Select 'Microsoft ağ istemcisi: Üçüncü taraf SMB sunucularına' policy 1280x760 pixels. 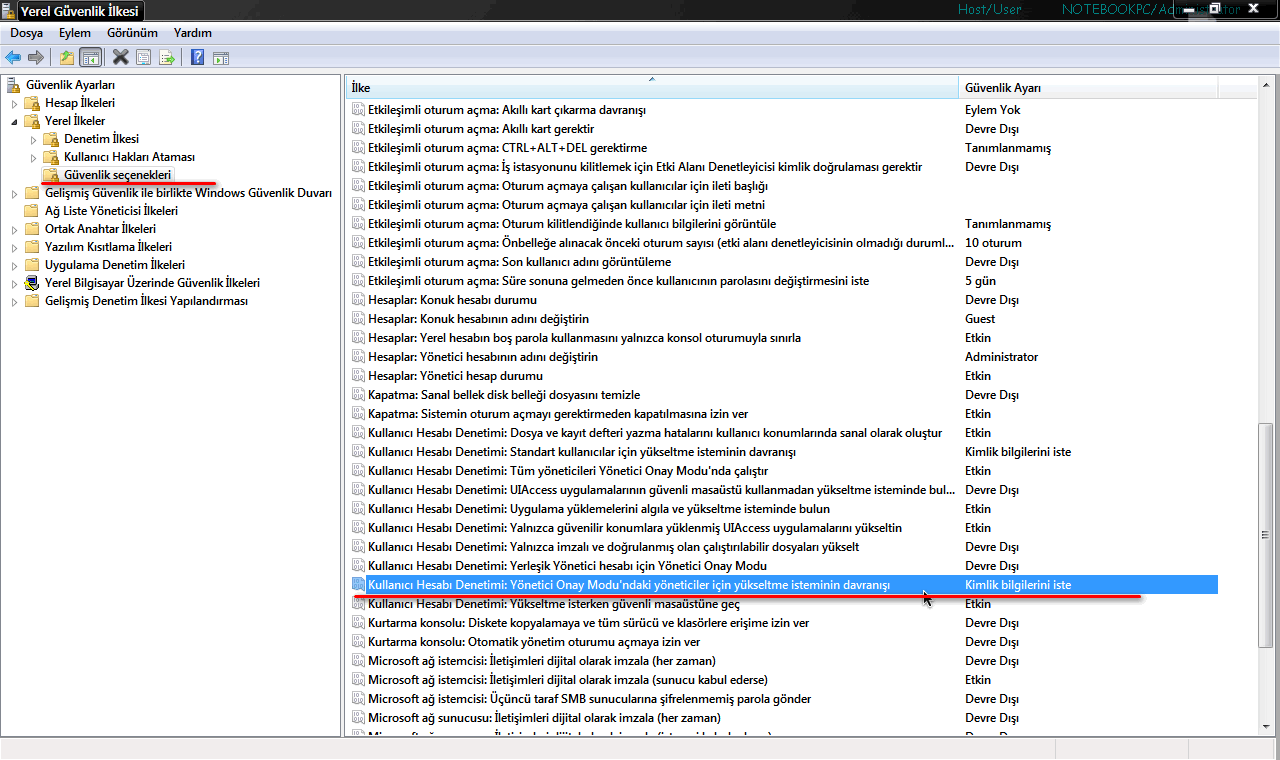point(589,699)
